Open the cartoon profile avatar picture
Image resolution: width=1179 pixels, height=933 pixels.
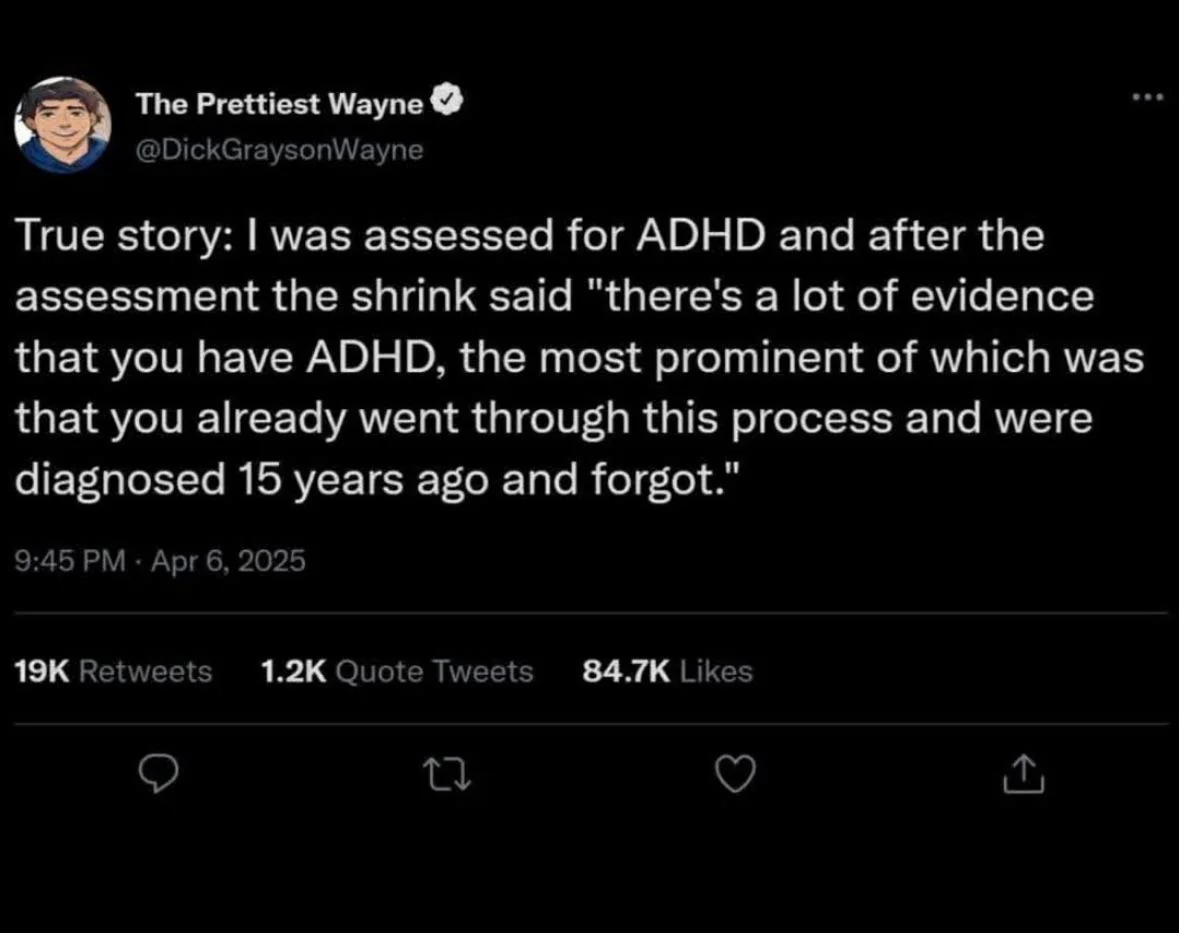click(x=62, y=125)
